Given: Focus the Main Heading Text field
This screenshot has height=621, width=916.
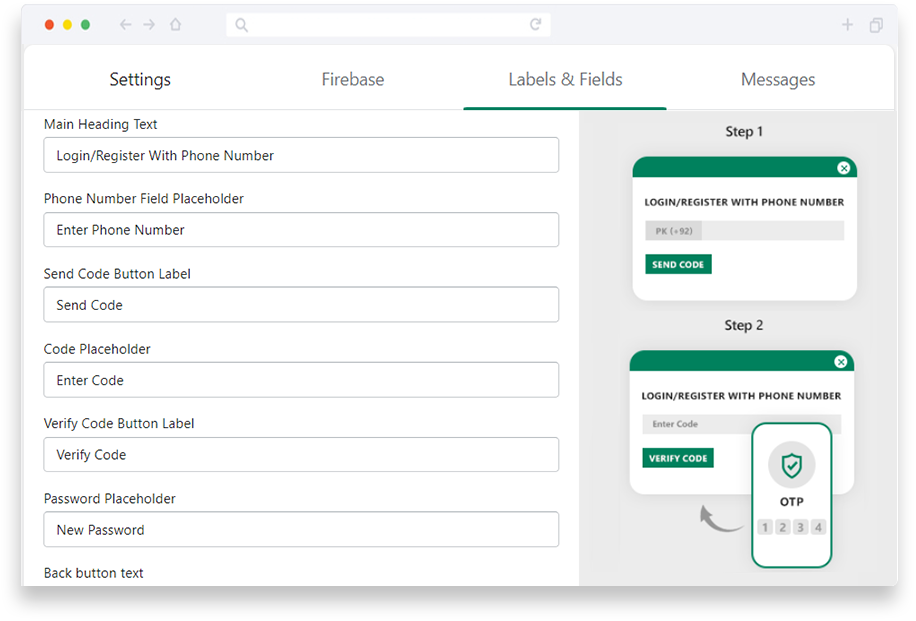Looking at the screenshot, I should click(301, 155).
